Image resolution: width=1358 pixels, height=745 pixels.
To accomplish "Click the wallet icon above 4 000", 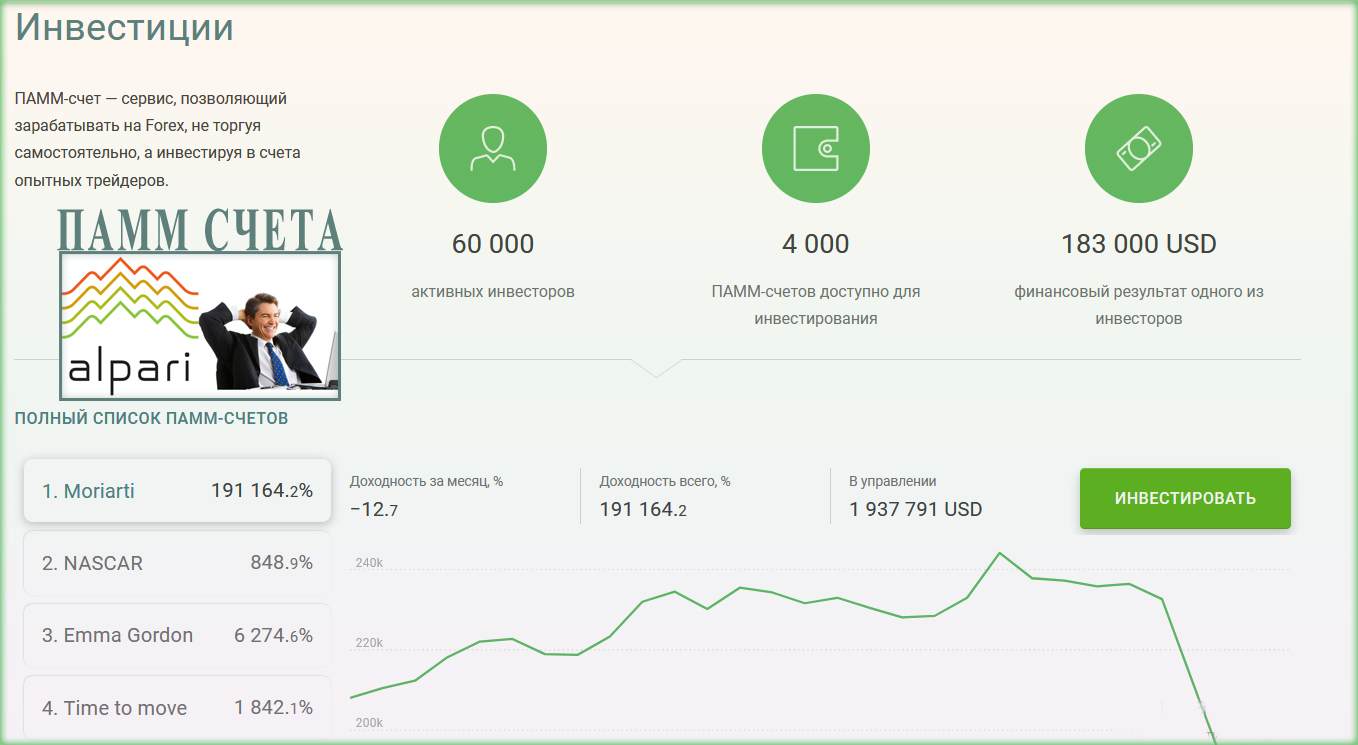I will (815, 148).
